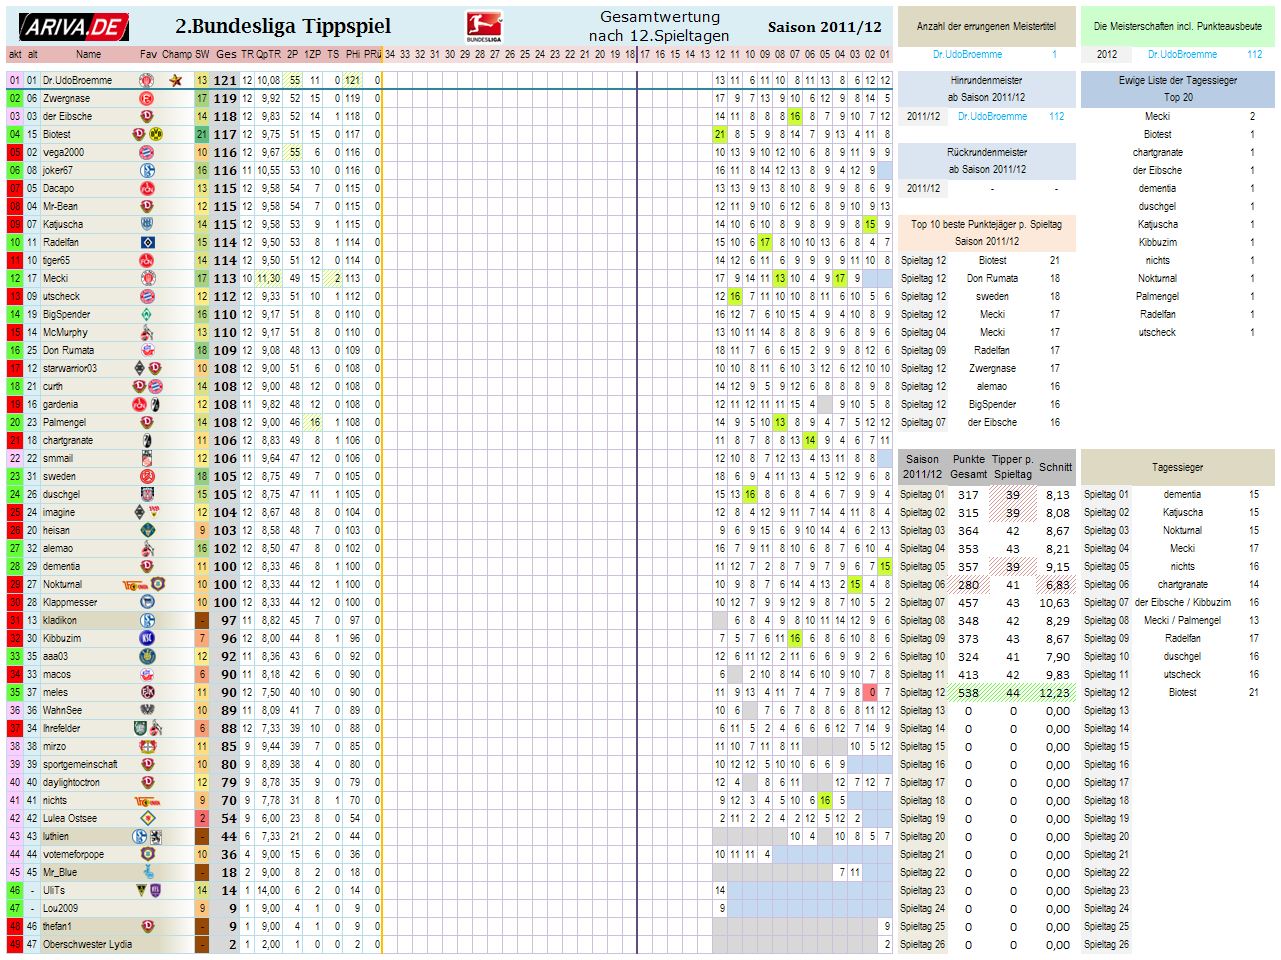Click the 'Name' column header
Screen dimensions: 1281x960
click(88, 54)
